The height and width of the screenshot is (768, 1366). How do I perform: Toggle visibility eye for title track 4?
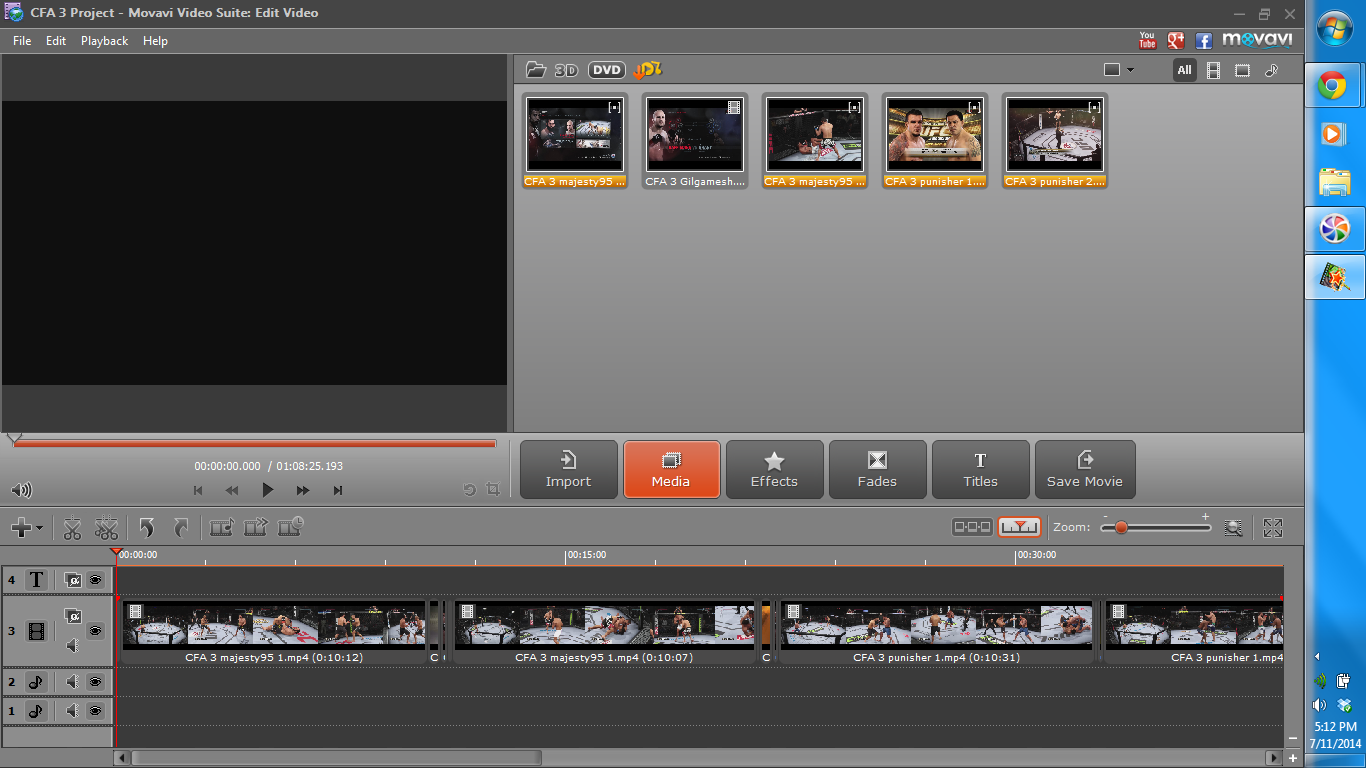point(95,580)
